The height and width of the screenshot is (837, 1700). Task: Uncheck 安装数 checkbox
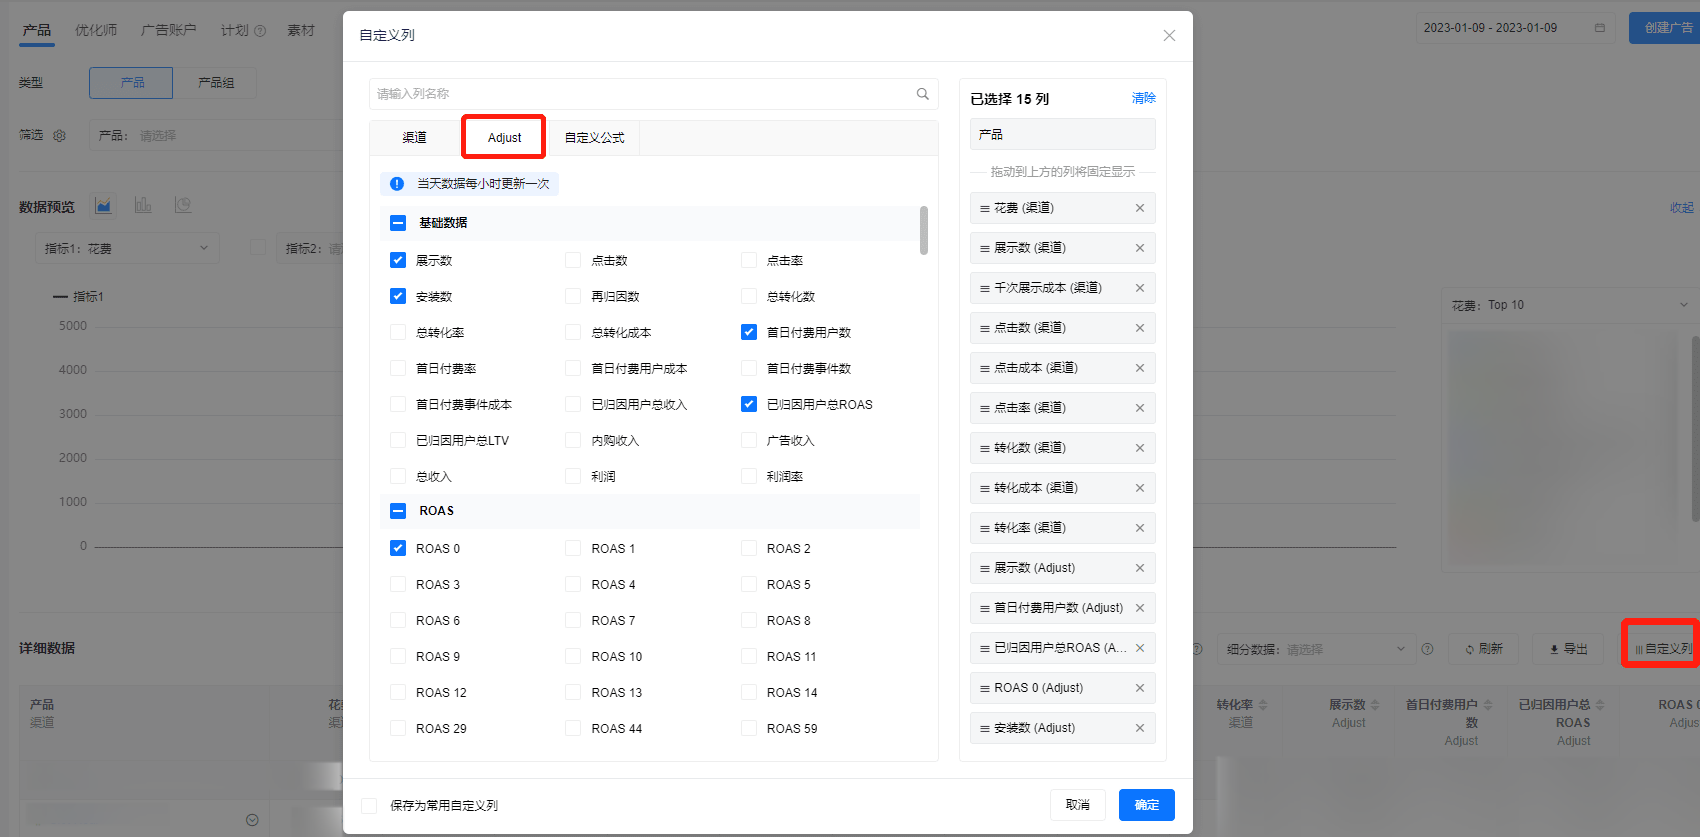pos(398,296)
